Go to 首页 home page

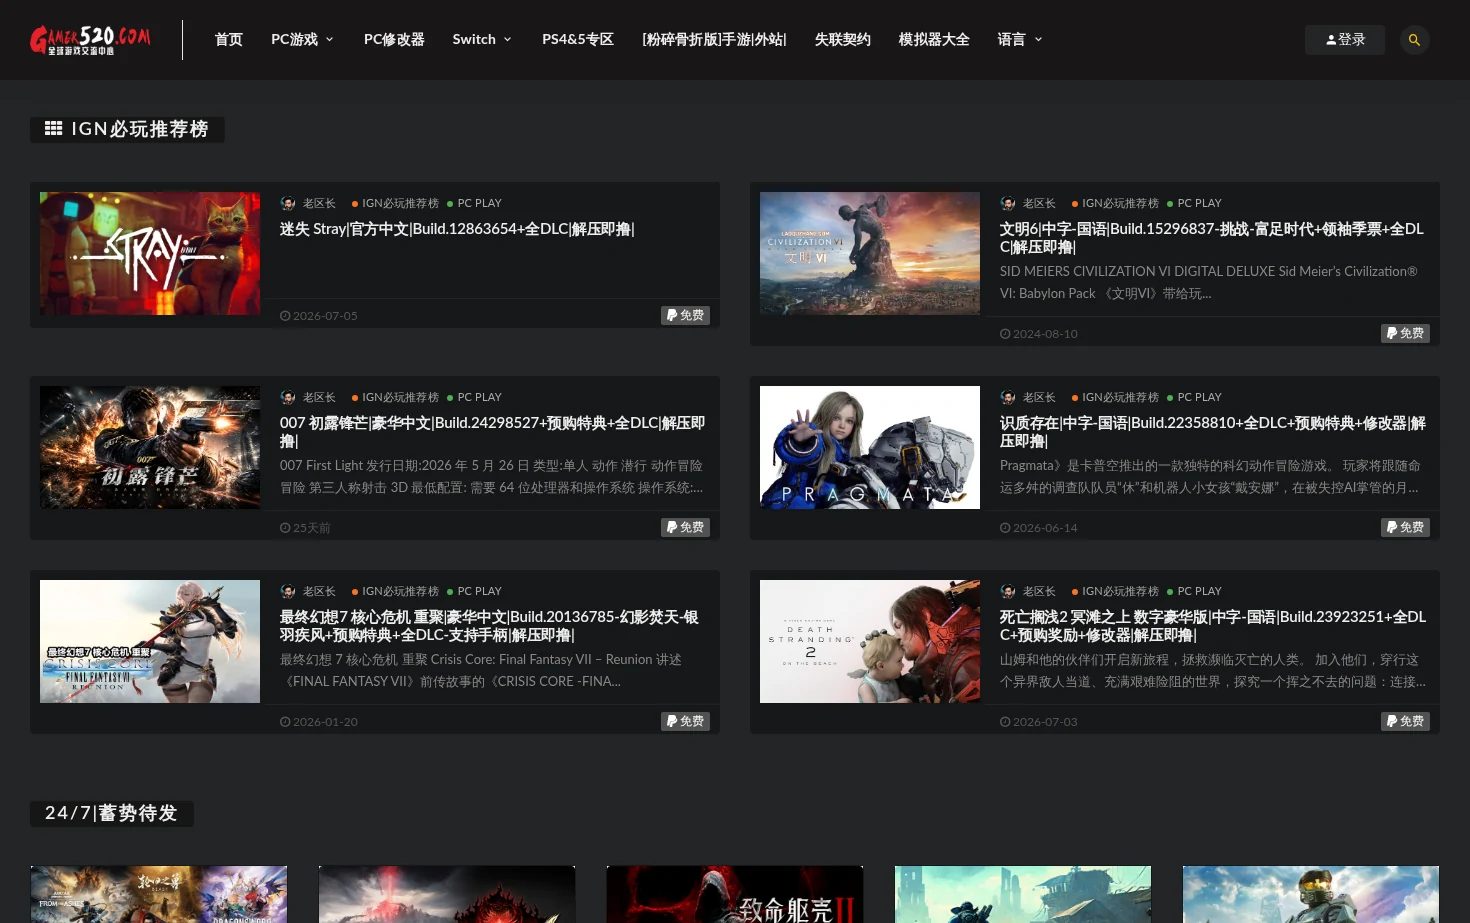(229, 40)
